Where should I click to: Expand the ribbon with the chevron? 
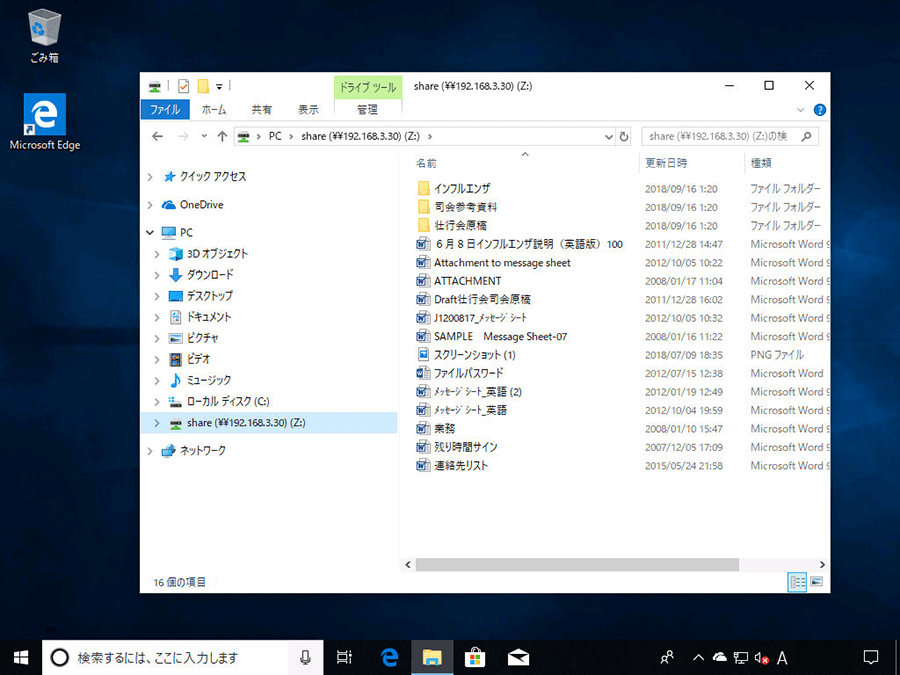[x=801, y=110]
